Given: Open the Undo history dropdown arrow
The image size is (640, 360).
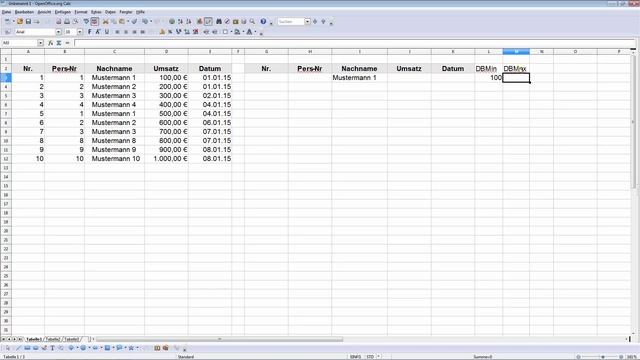Looking at the screenshot, I should coord(151,21).
